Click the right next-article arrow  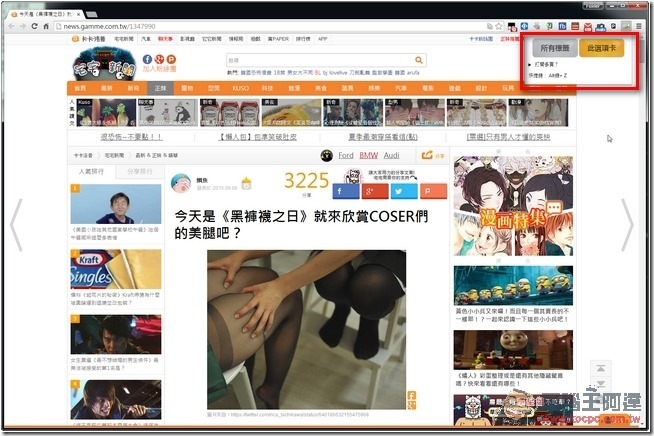tap(627, 225)
